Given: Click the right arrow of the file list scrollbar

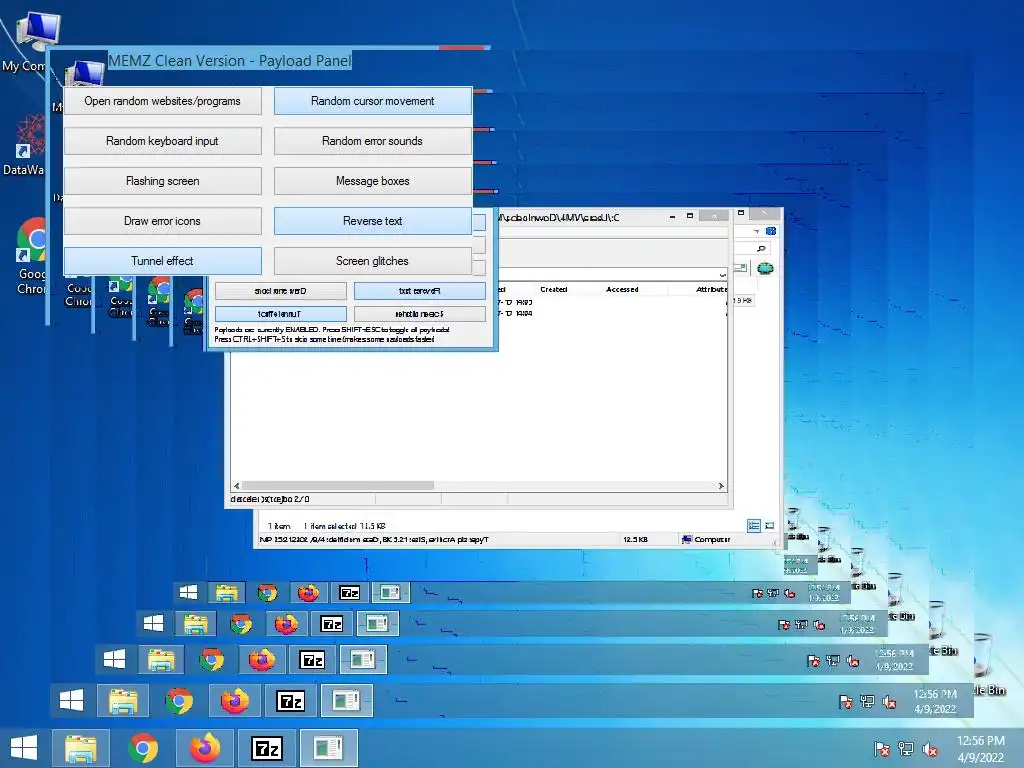Looking at the screenshot, I should [721, 486].
